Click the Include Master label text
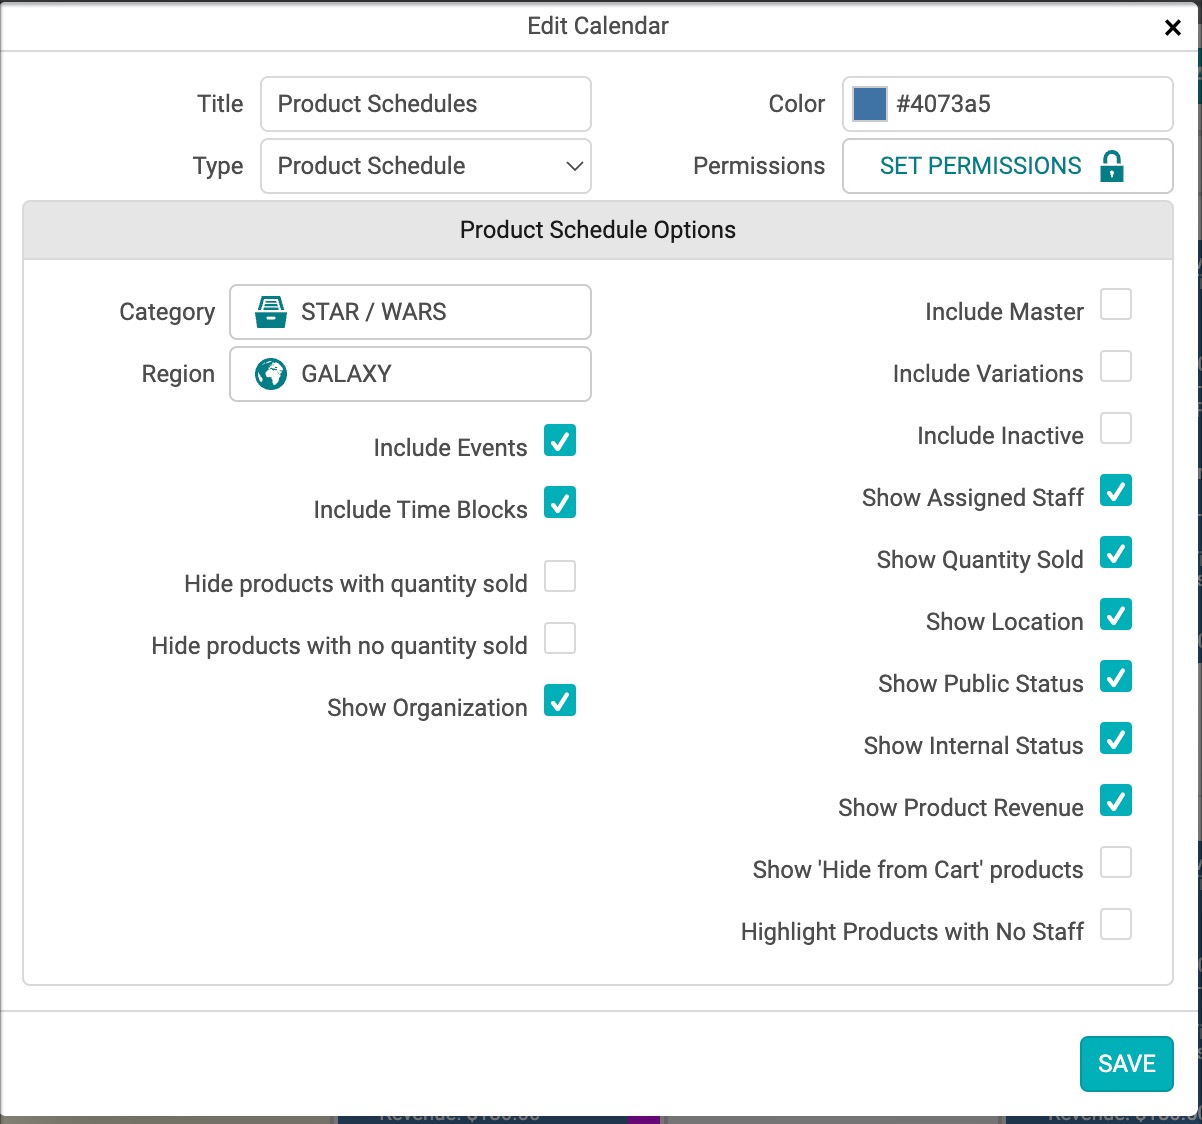 pos(1004,312)
